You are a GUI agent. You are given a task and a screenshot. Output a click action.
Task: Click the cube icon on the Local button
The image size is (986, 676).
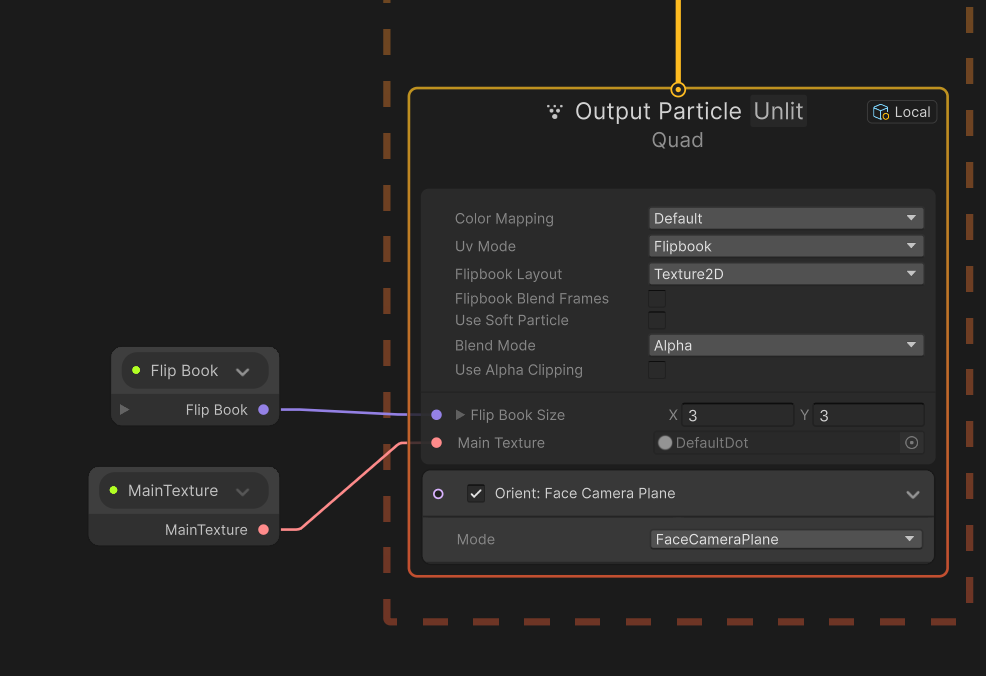coord(881,112)
